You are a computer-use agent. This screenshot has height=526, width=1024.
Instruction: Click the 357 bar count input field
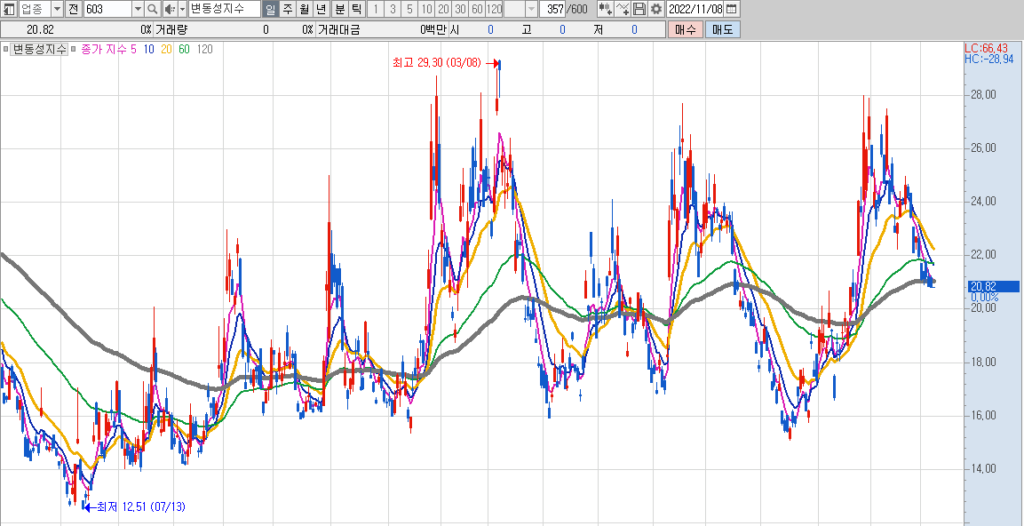pyautogui.click(x=553, y=9)
